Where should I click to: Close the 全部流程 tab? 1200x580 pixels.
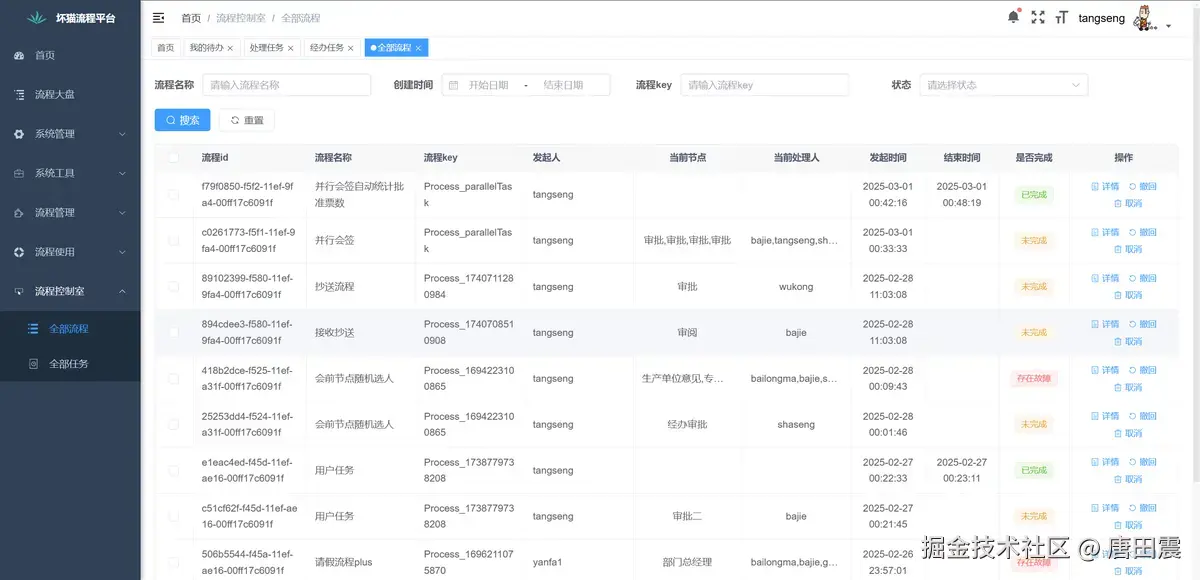point(418,48)
